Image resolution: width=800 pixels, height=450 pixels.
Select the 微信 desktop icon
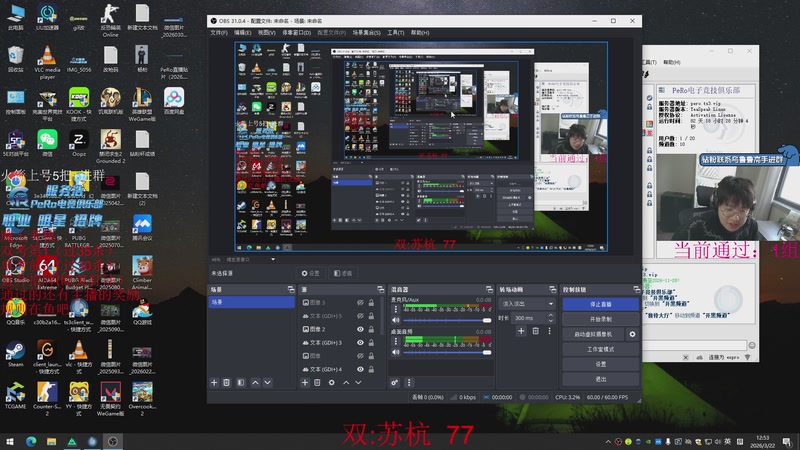tap(47, 143)
